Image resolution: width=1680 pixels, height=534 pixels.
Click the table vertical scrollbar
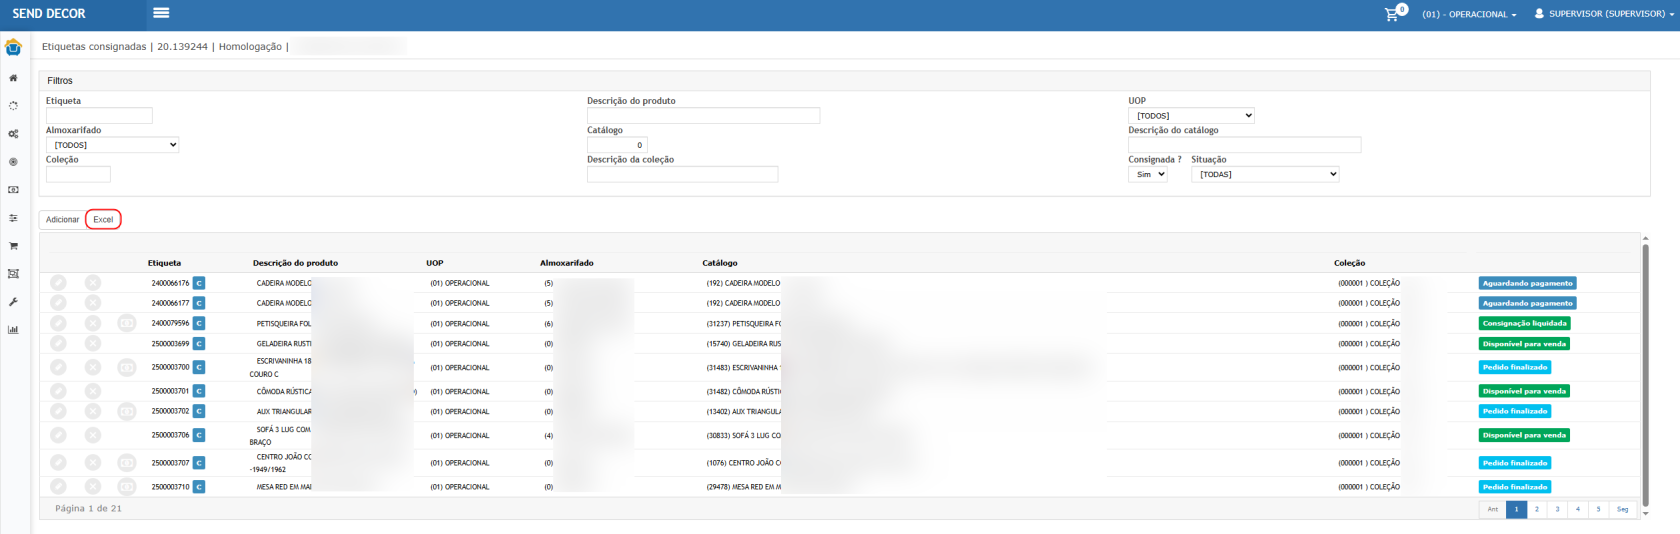click(x=1645, y=375)
